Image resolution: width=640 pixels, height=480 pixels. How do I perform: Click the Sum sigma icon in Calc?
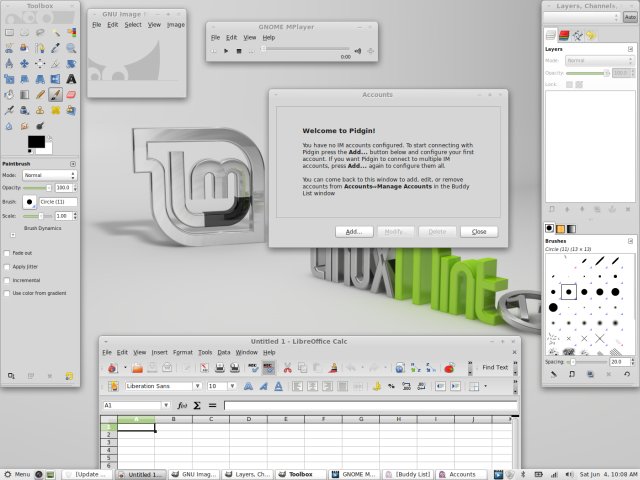coord(197,405)
